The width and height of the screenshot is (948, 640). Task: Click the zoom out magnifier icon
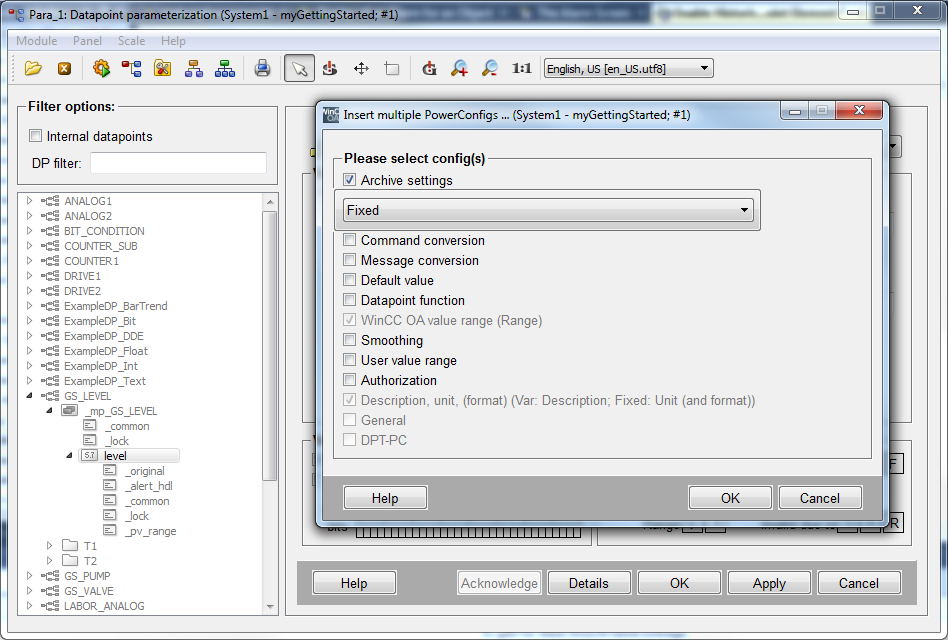click(489, 68)
